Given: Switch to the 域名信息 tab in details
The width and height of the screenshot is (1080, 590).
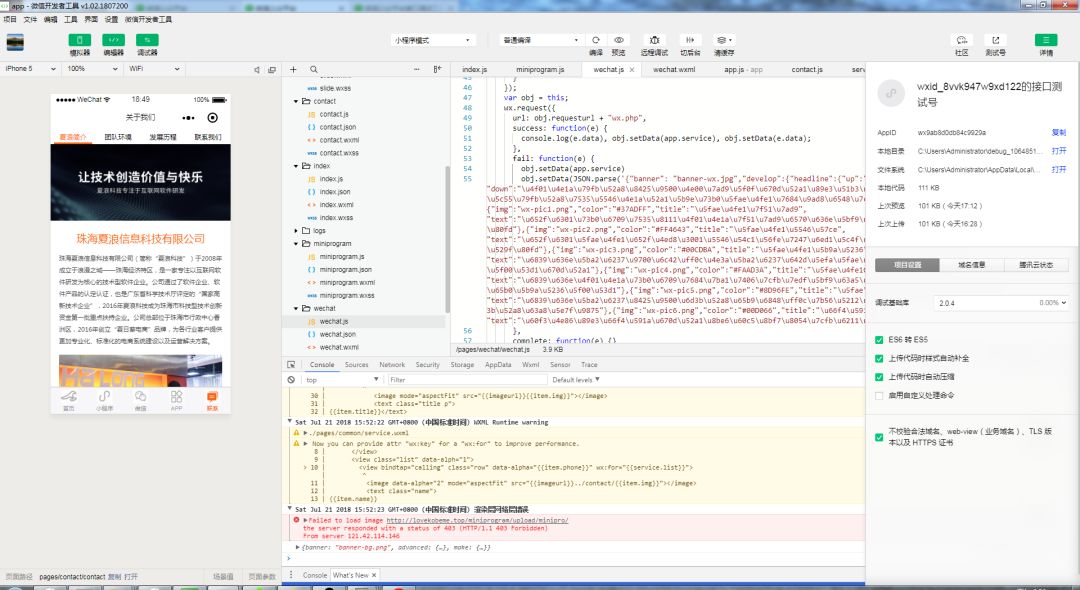Looking at the screenshot, I should point(971,265).
